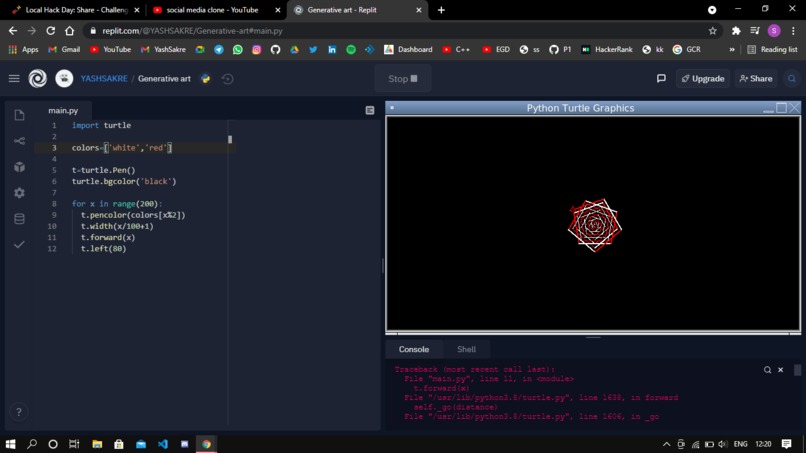Click the search icon in the Replit header
This screenshot has width=806, height=453.
[792, 79]
